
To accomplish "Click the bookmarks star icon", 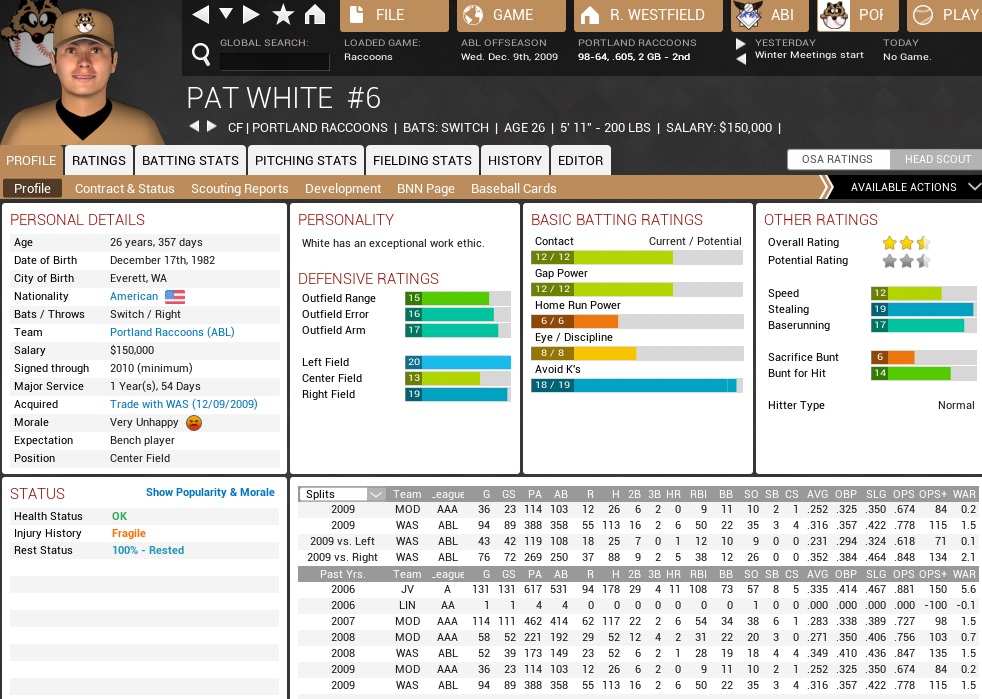I will click(x=283, y=15).
